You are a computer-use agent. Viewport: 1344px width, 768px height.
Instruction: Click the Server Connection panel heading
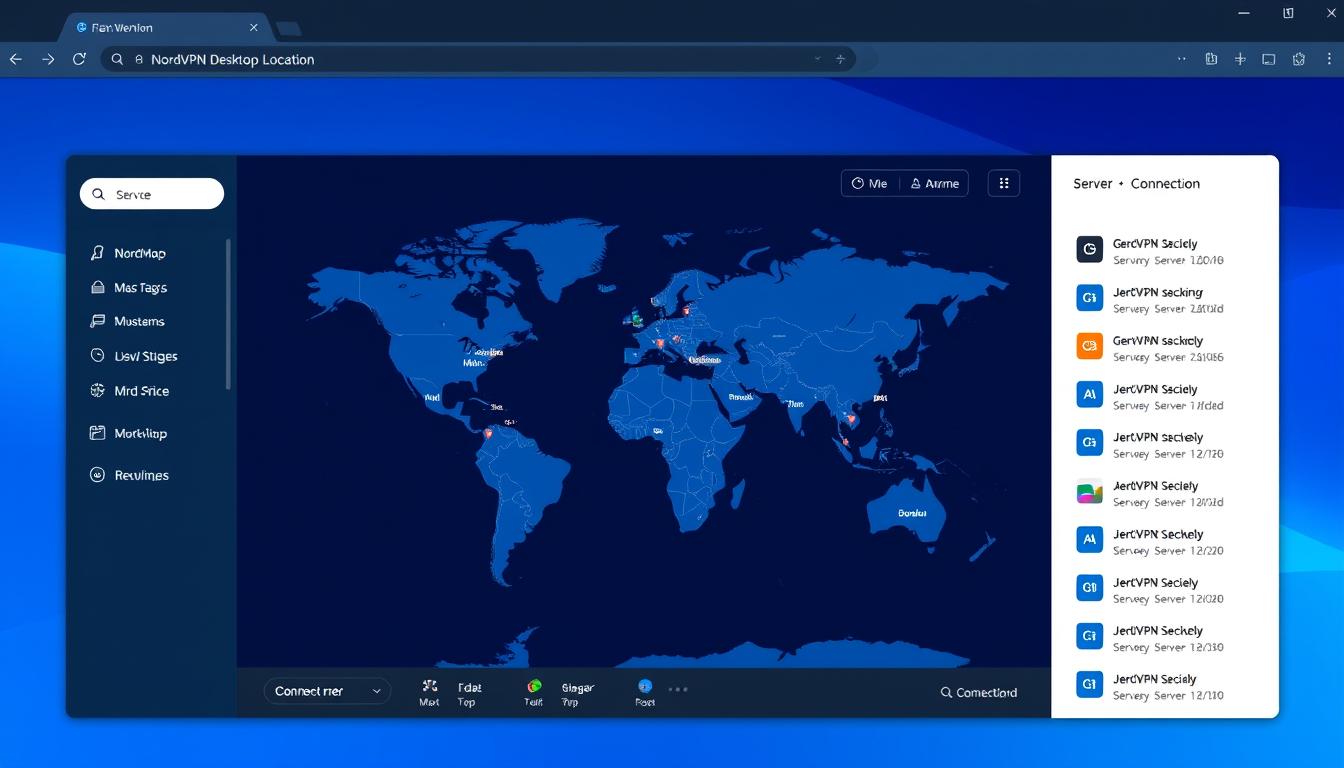click(1136, 183)
